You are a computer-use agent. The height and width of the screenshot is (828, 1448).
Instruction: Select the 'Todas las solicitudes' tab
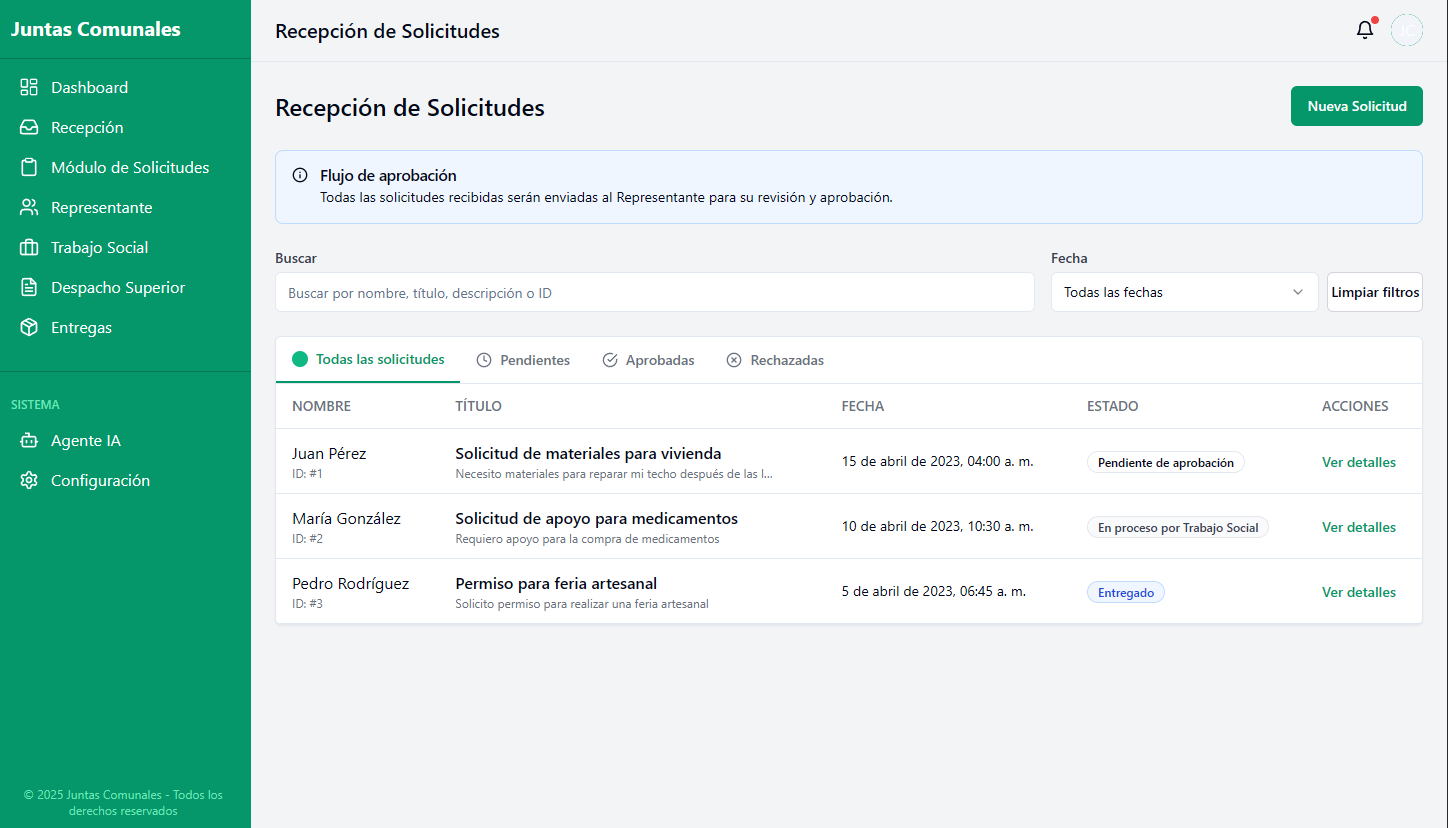click(x=368, y=359)
